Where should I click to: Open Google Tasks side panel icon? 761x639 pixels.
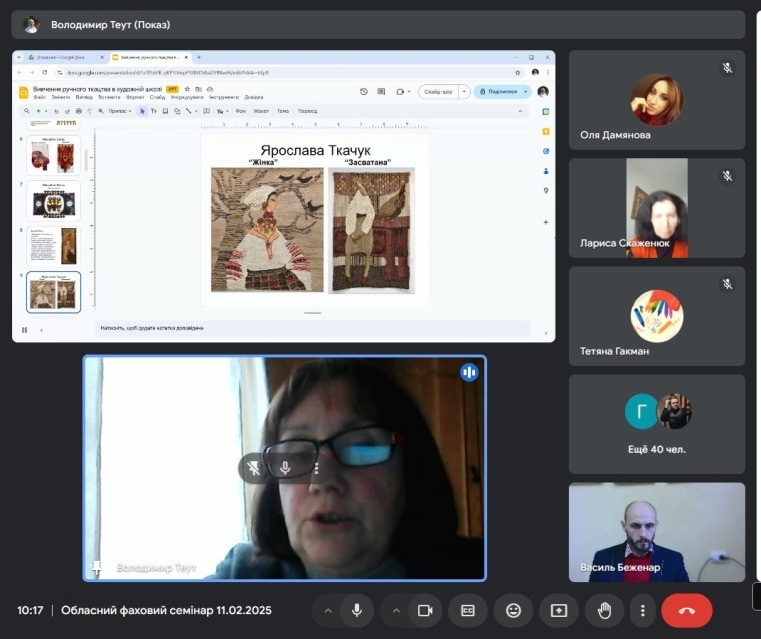[x=546, y=151]
